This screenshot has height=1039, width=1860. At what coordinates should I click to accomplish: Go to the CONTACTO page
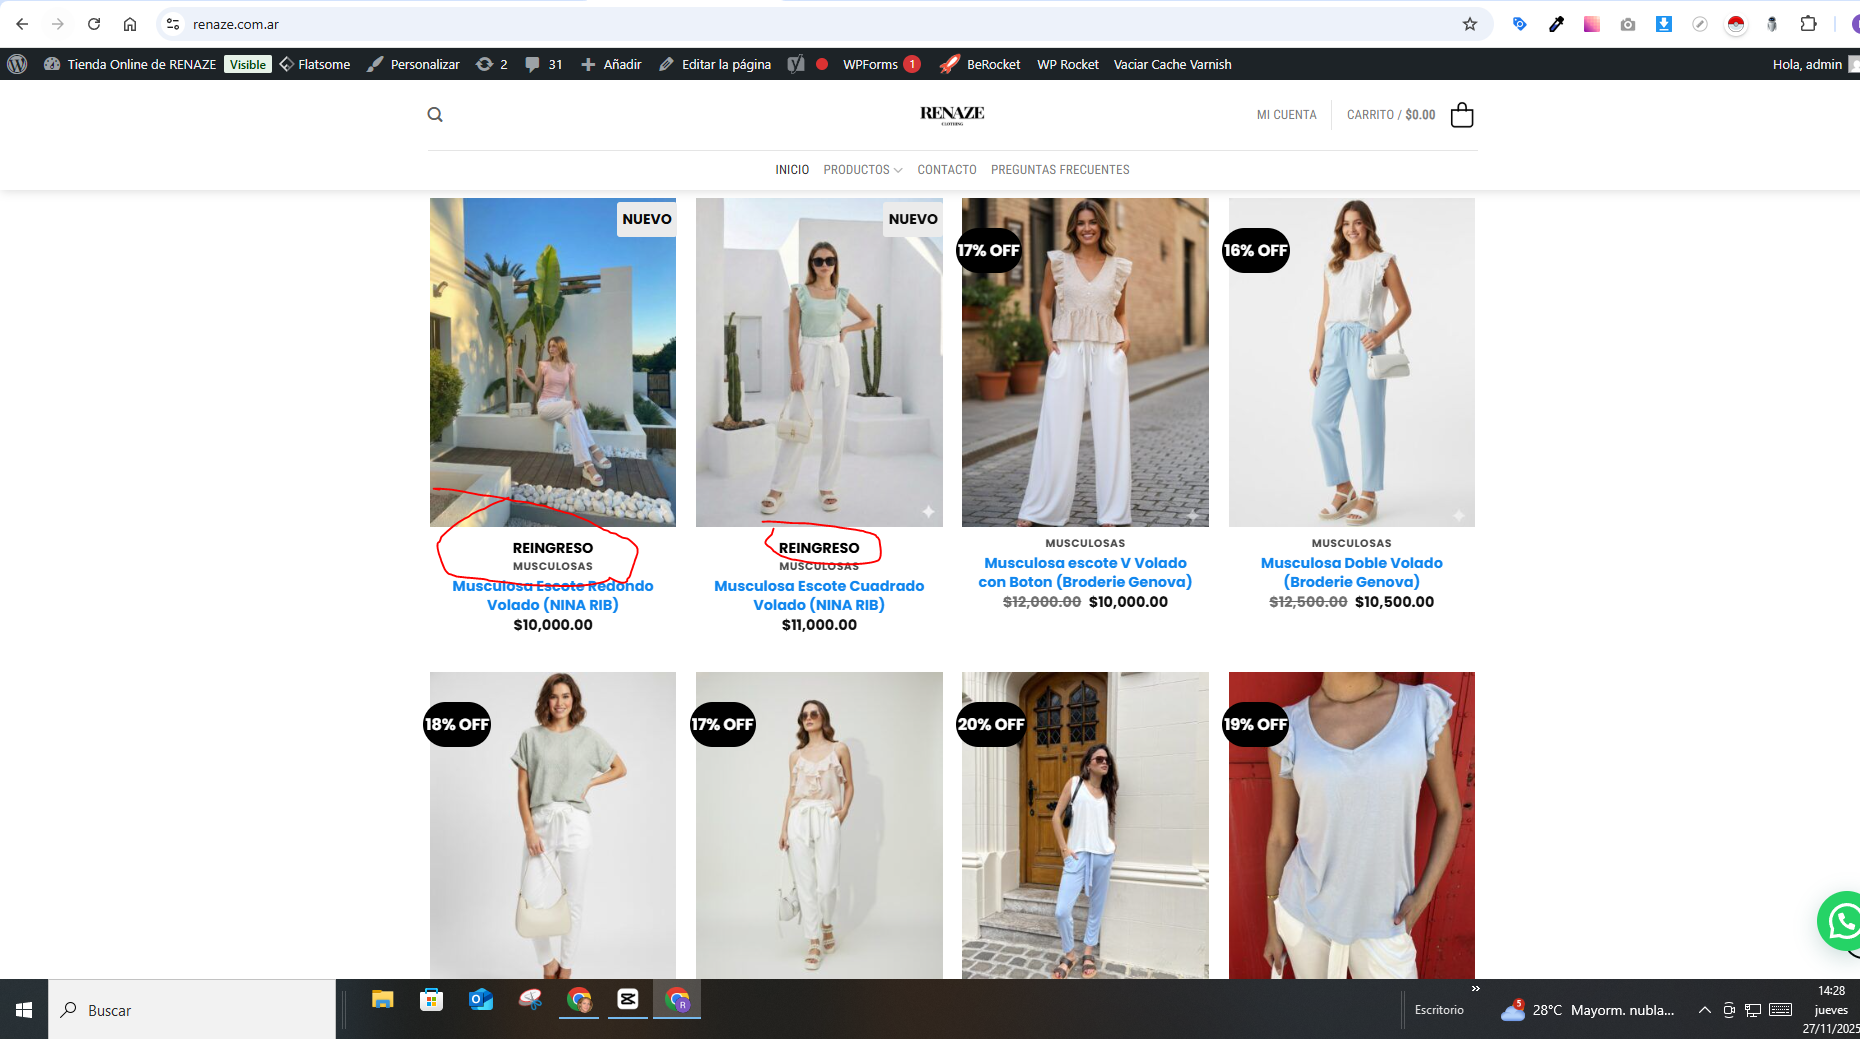[946, 170]
